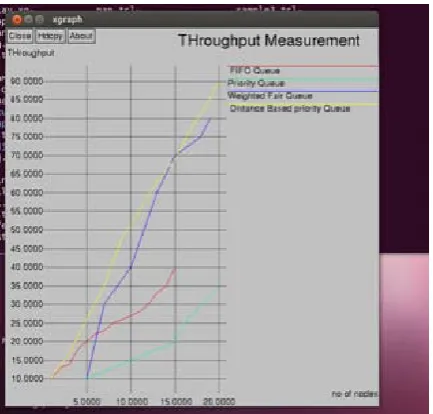Click the Weighted Fair Queue legend label
The width and height of the screenshot is (433, 414).
pos(270,96)
